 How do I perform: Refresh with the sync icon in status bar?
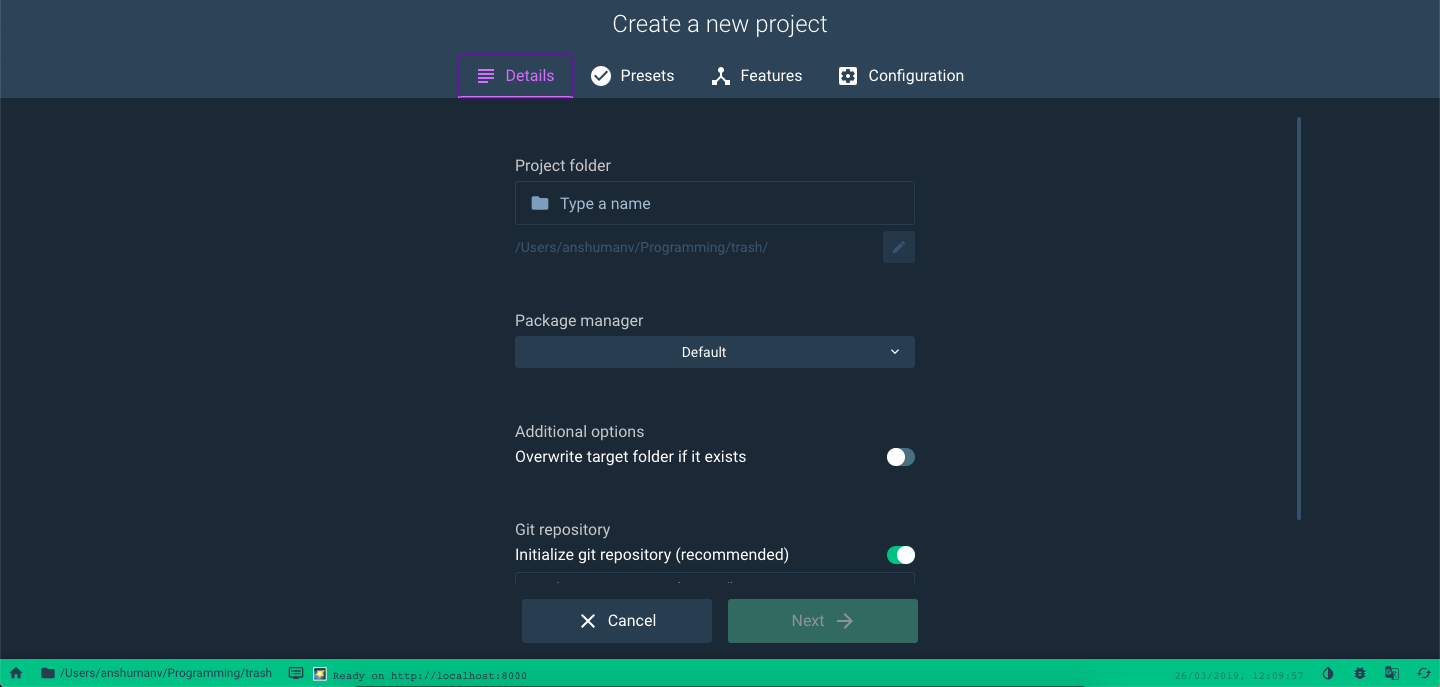click(x=1424, y=673)
